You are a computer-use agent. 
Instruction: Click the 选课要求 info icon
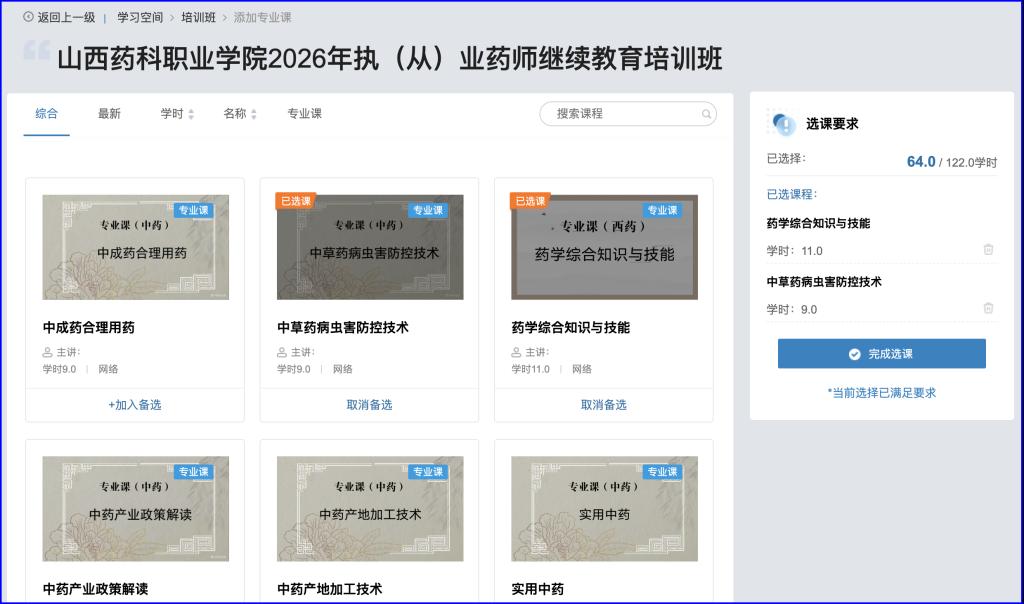(x=784, y=124)
